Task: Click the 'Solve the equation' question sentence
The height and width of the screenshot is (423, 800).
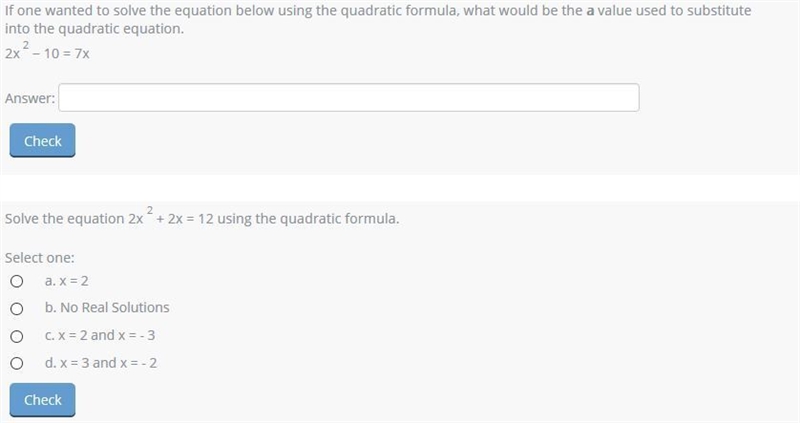Action: coord(202,217)
